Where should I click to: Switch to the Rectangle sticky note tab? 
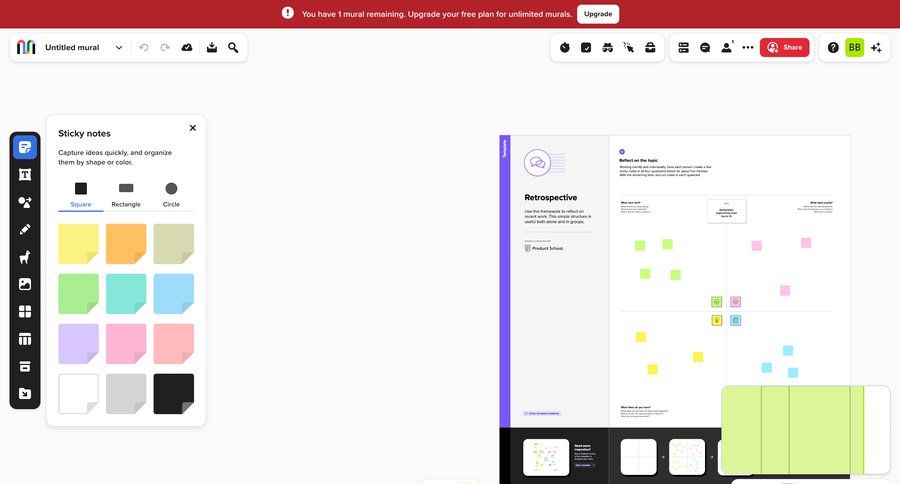pos(126,194)
